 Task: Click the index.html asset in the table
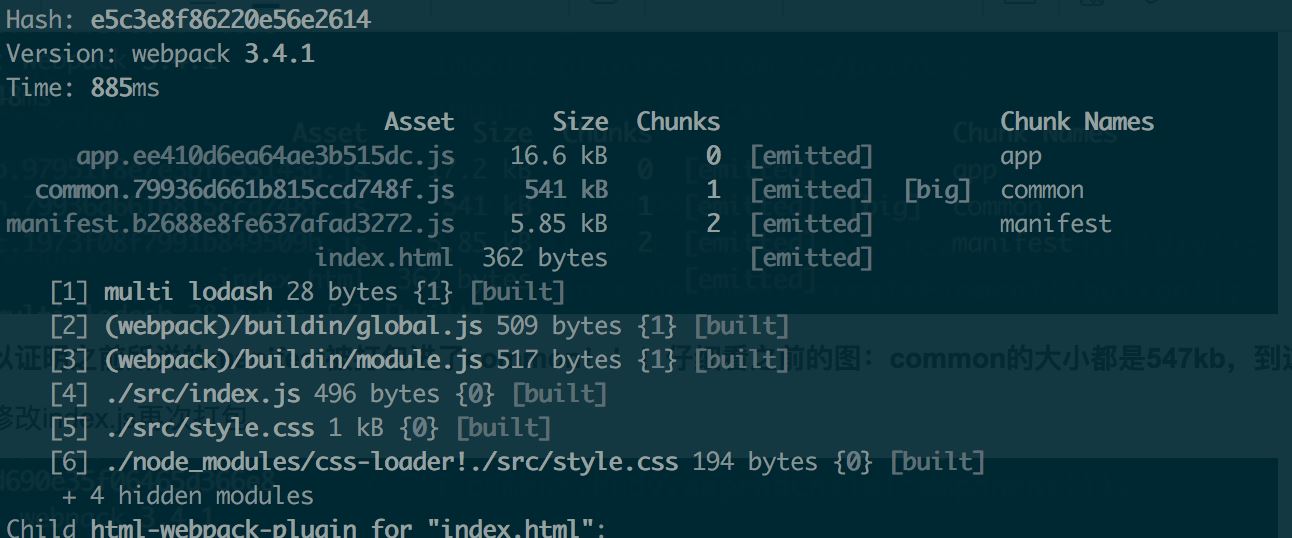point(384,258)
